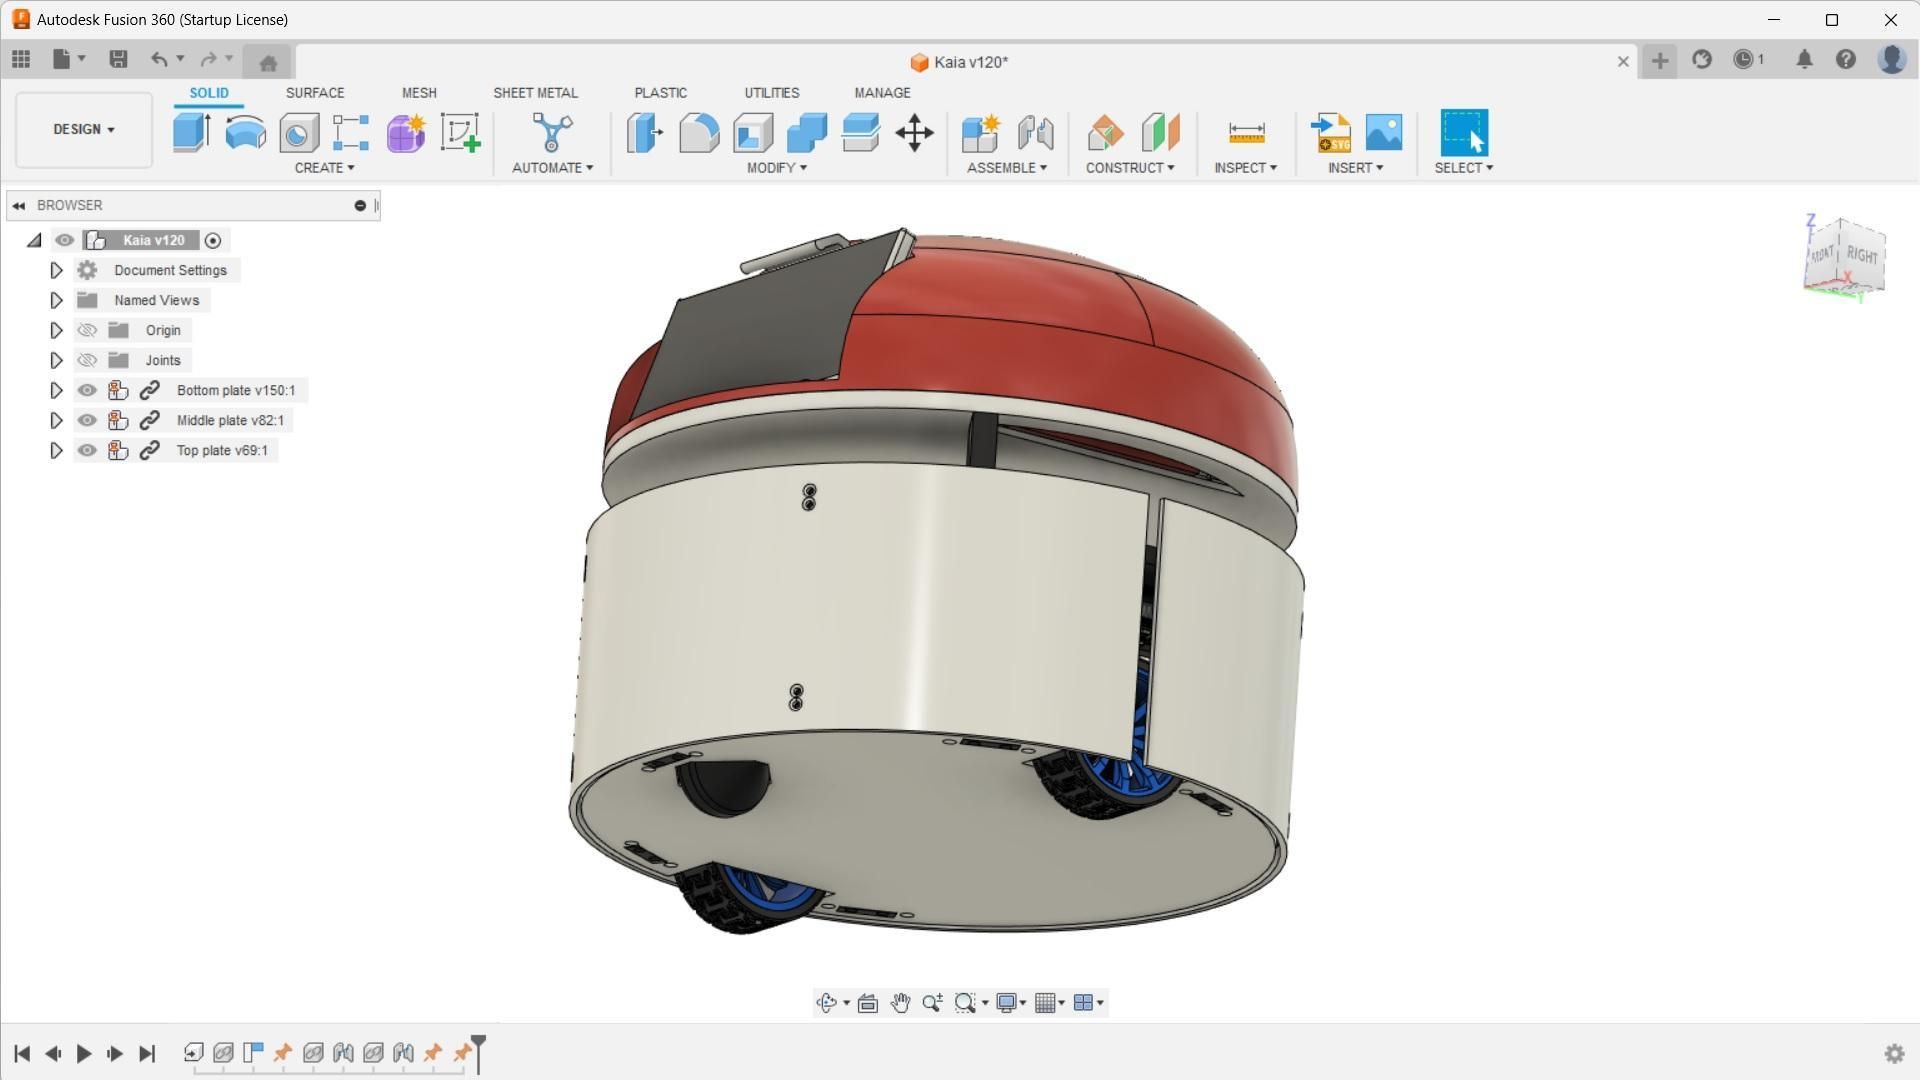Open the Zoom Window tool in navigation bar
The height and width of the screenshot is (1080, 1920).
pos(964,1002)
